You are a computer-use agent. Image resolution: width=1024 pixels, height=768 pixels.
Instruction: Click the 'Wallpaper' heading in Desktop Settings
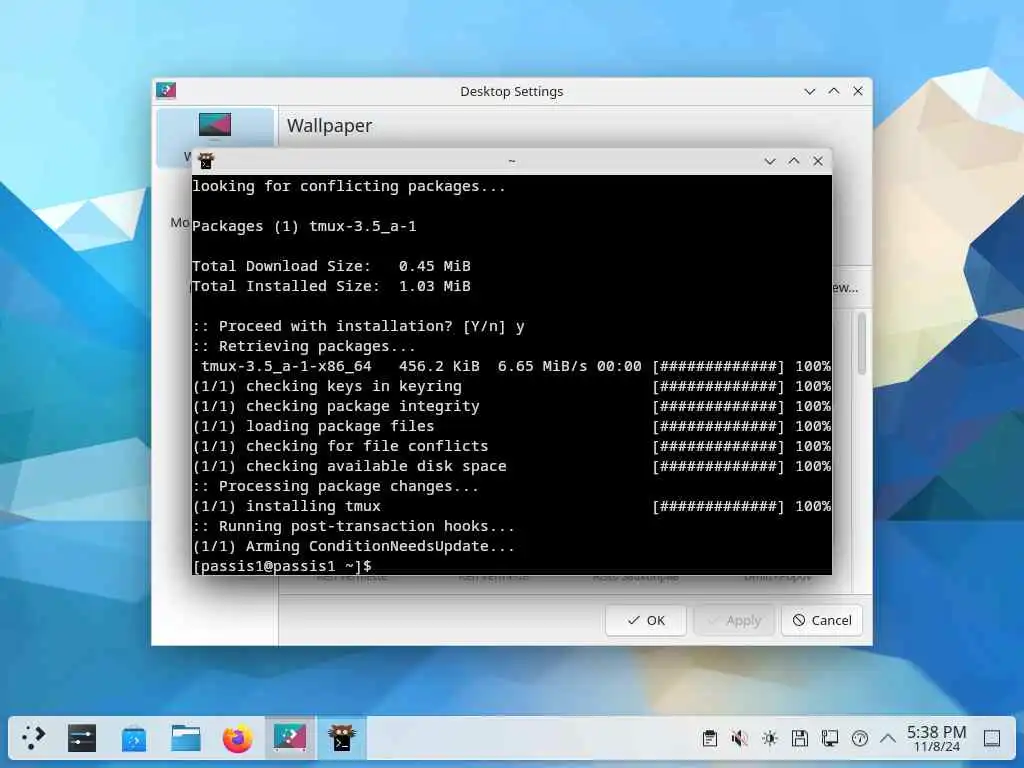[329, 125]
